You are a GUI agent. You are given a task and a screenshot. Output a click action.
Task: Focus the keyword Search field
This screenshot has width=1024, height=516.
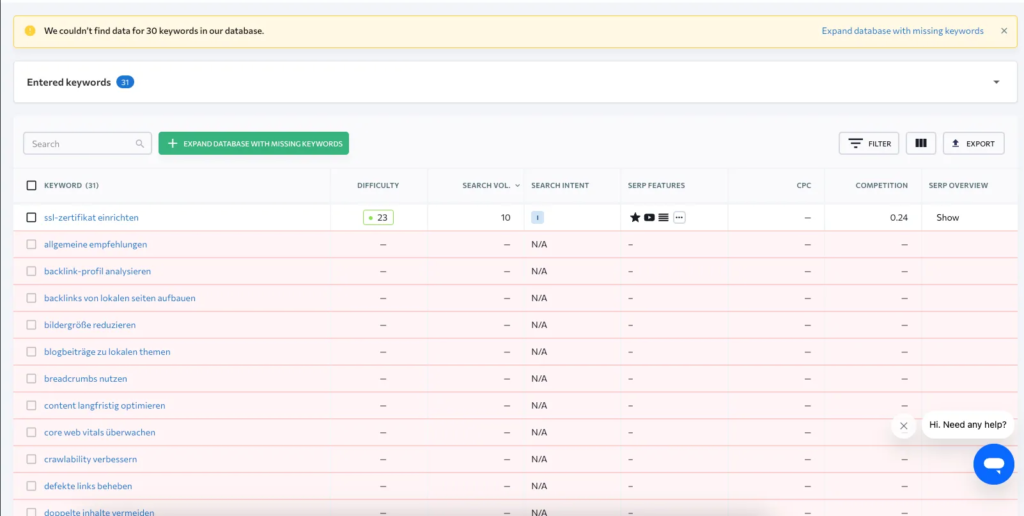click(x=88, y=144)
